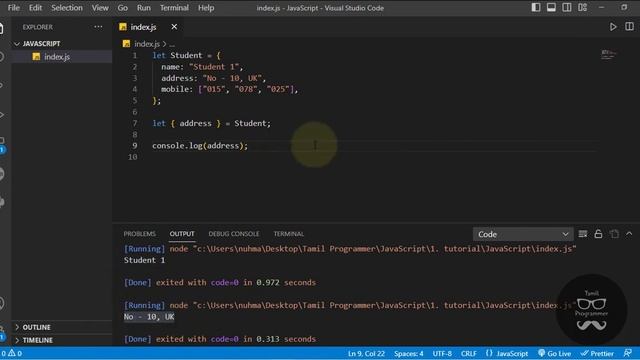This screenshot has width=640, height=360.
Task: Switch to the PROBLEMS panel tab
Action: [x=140, y=234]
